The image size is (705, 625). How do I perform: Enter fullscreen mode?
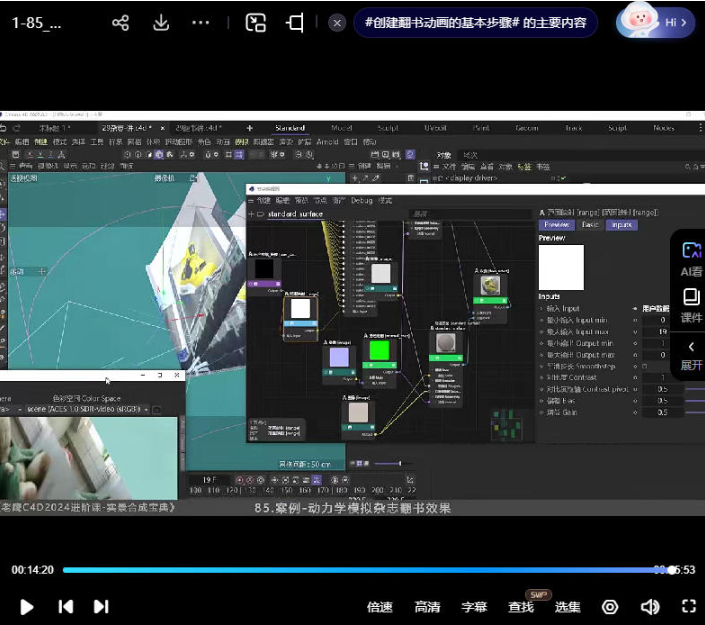tap(688, 606)
